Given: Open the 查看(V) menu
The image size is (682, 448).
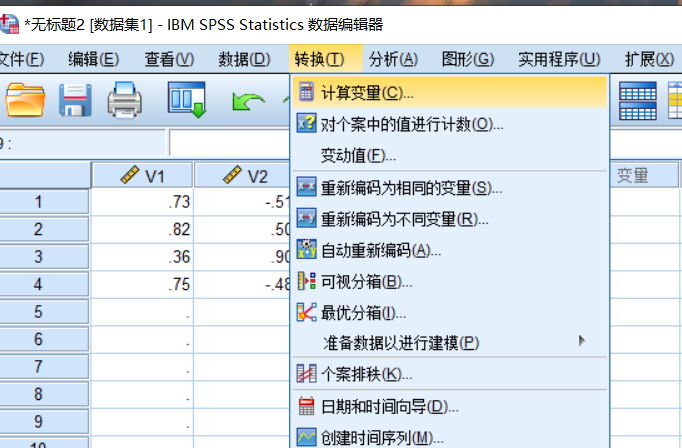Looking at the screenshot, I should click(169, 59).
